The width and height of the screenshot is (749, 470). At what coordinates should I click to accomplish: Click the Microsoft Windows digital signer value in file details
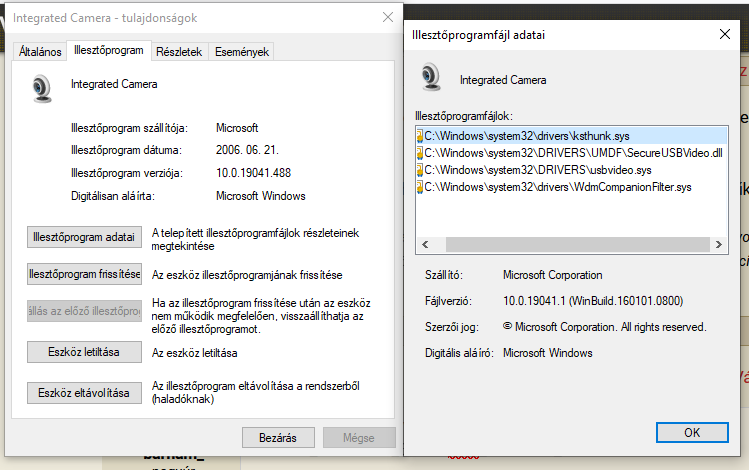pos(547,353)
